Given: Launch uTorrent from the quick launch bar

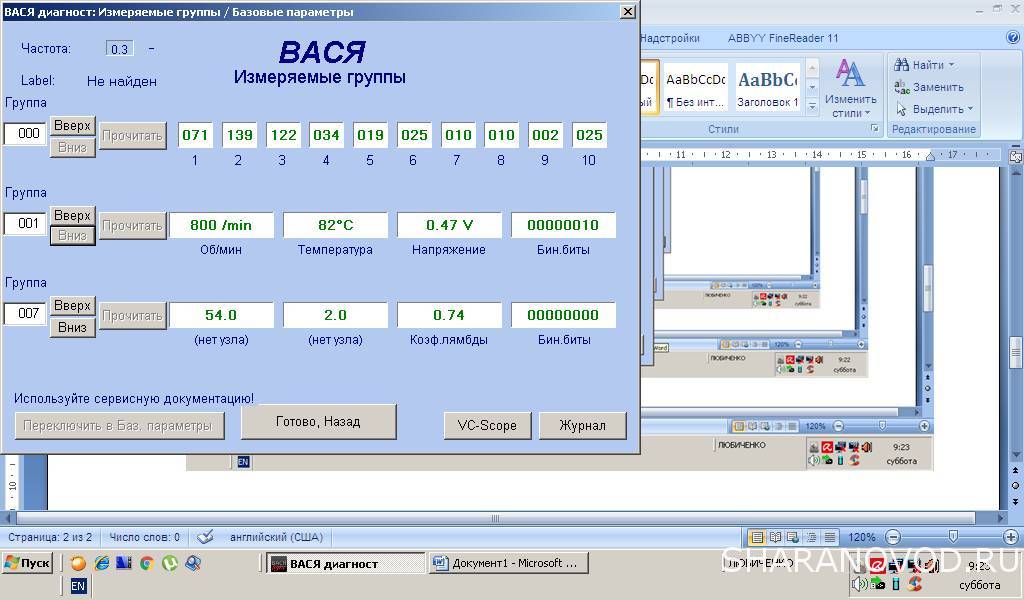Looking at the screenshot, I should 170,564.
